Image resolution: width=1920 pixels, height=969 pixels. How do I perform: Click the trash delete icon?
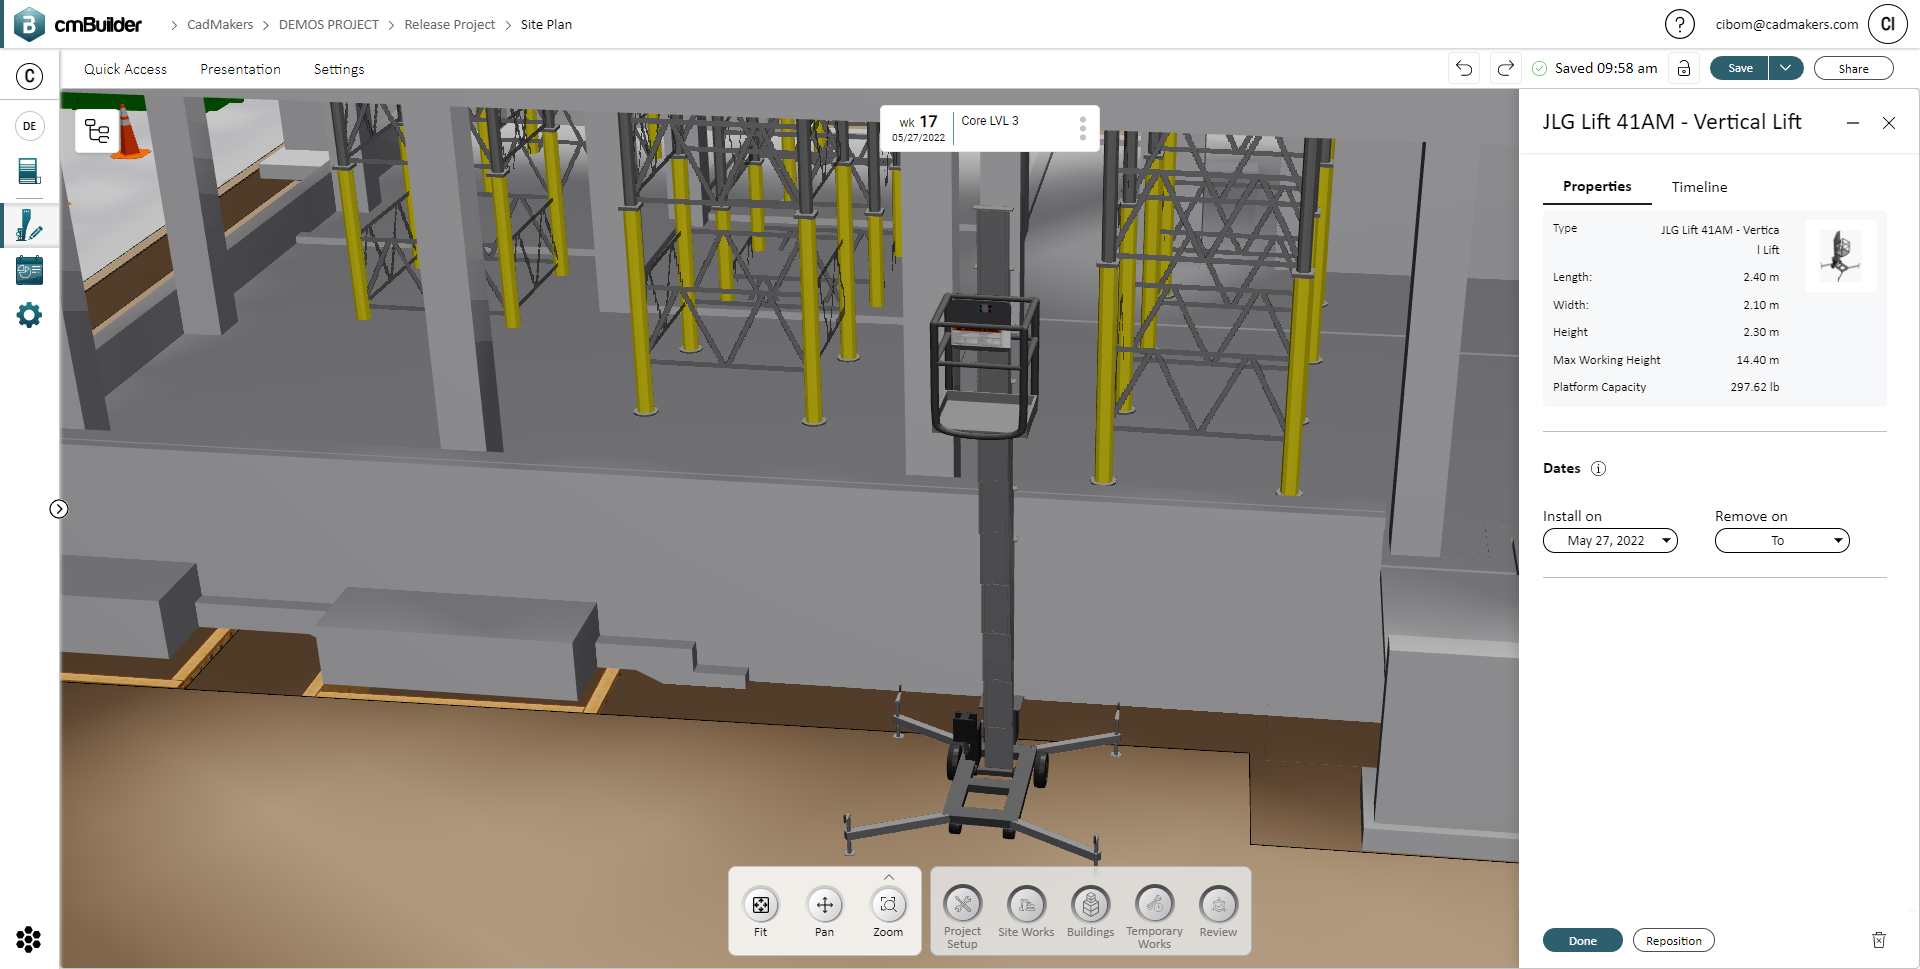[1879, 940]
